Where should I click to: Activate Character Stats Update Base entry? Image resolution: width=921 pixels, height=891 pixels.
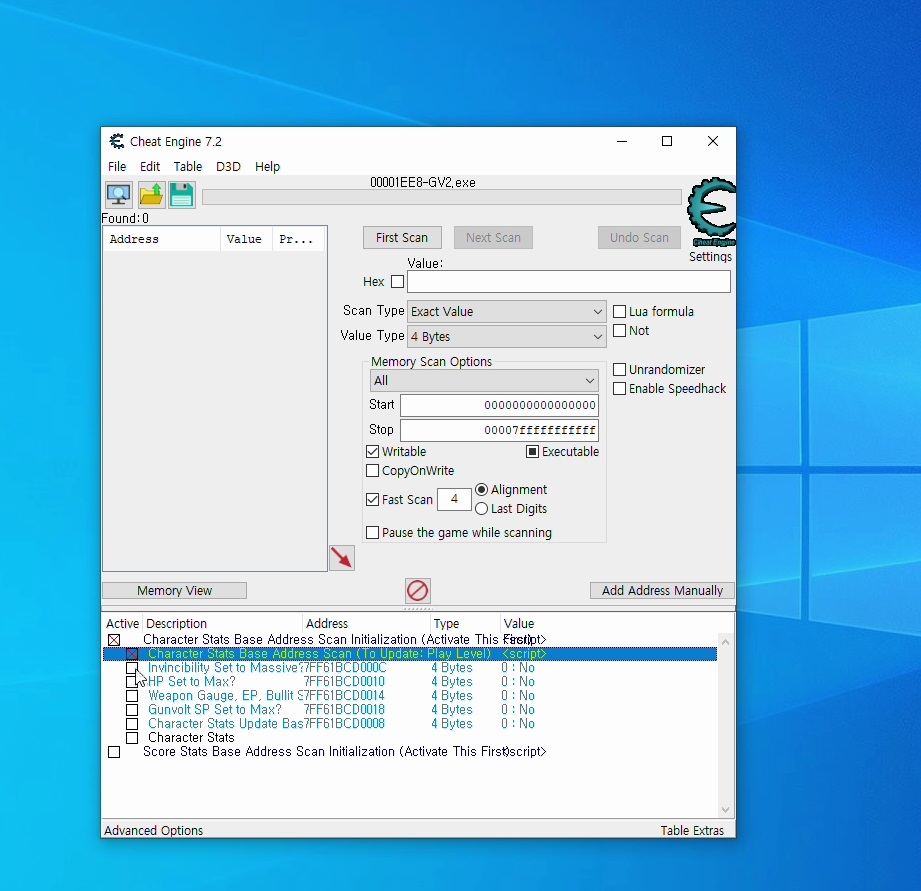(132, 724)
